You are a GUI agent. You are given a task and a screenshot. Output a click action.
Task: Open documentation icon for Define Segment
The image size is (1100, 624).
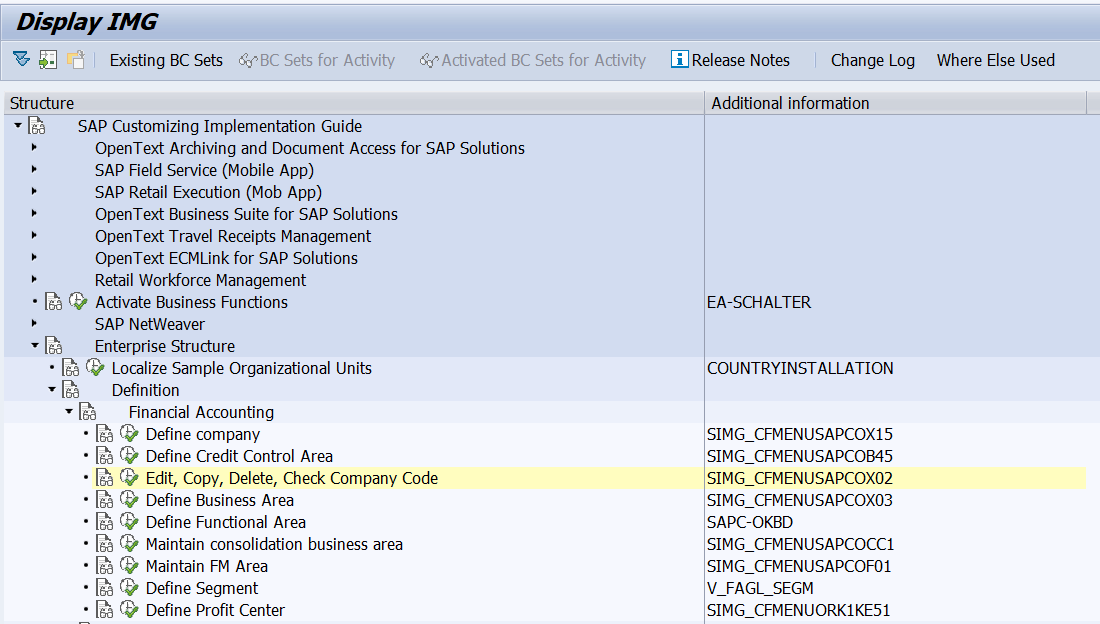pos(105,588)
